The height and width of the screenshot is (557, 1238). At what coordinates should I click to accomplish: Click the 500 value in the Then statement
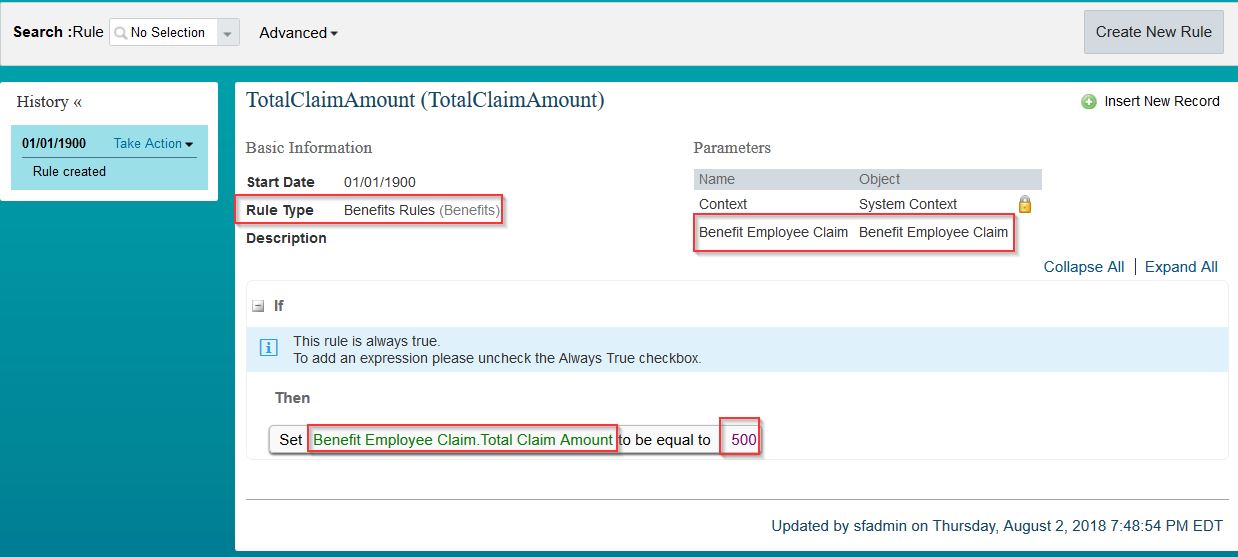coord(743,440)
